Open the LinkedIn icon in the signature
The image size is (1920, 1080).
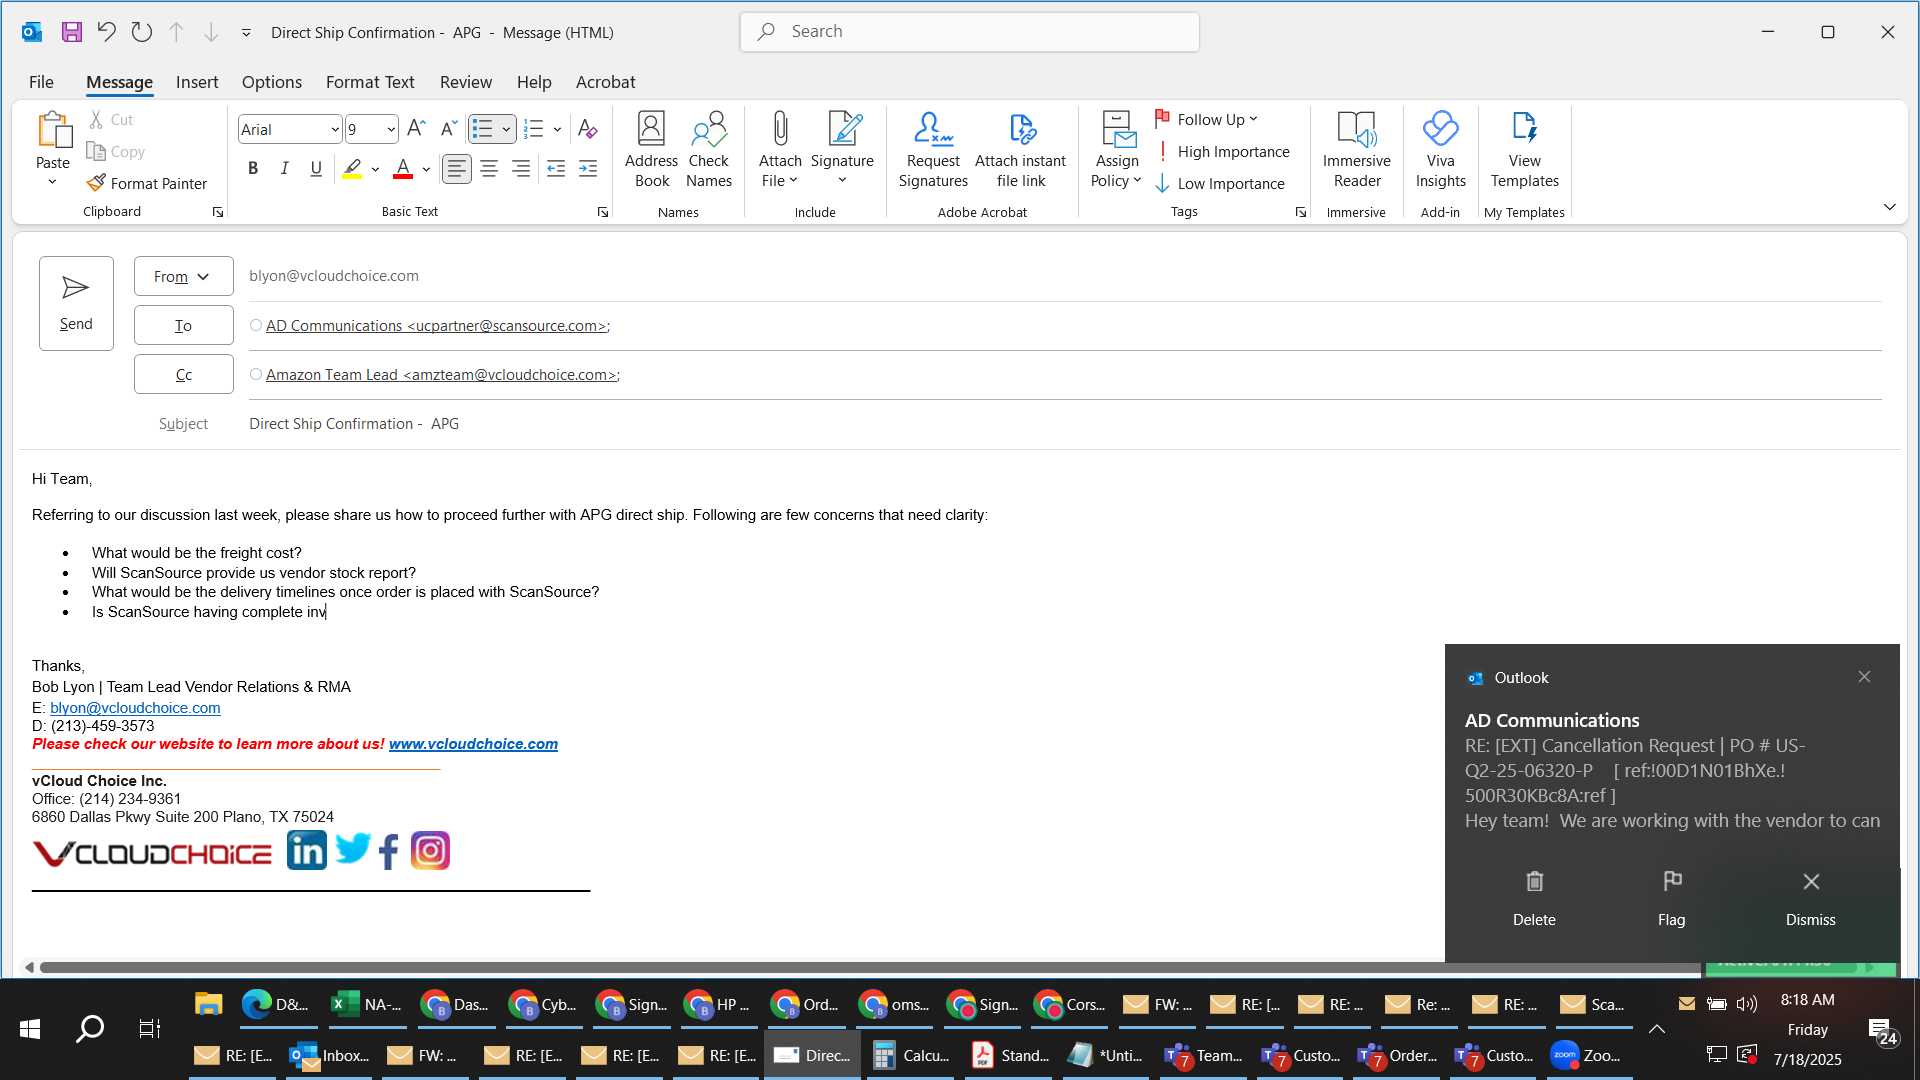point(307,851)
